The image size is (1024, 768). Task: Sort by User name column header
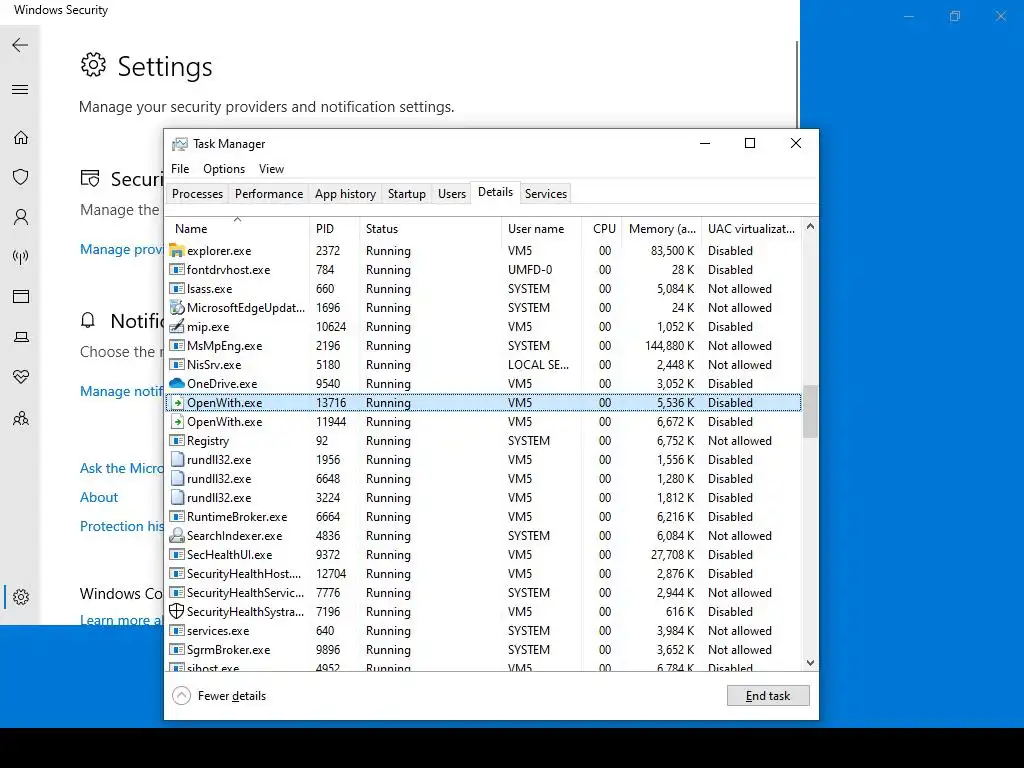pyautogui.click(x=541, y=229)
